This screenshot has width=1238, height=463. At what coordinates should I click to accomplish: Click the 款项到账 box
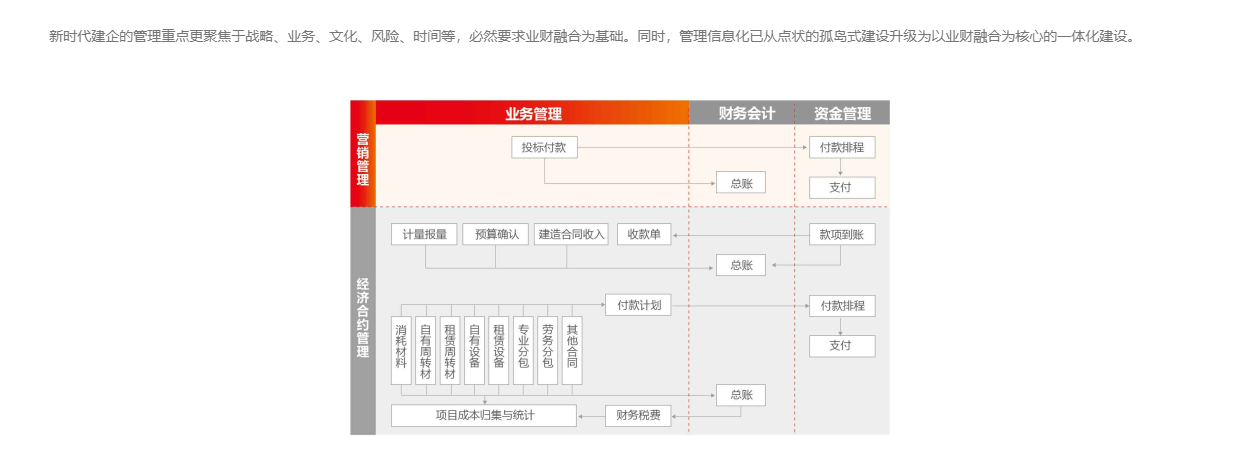coord(841,234)
